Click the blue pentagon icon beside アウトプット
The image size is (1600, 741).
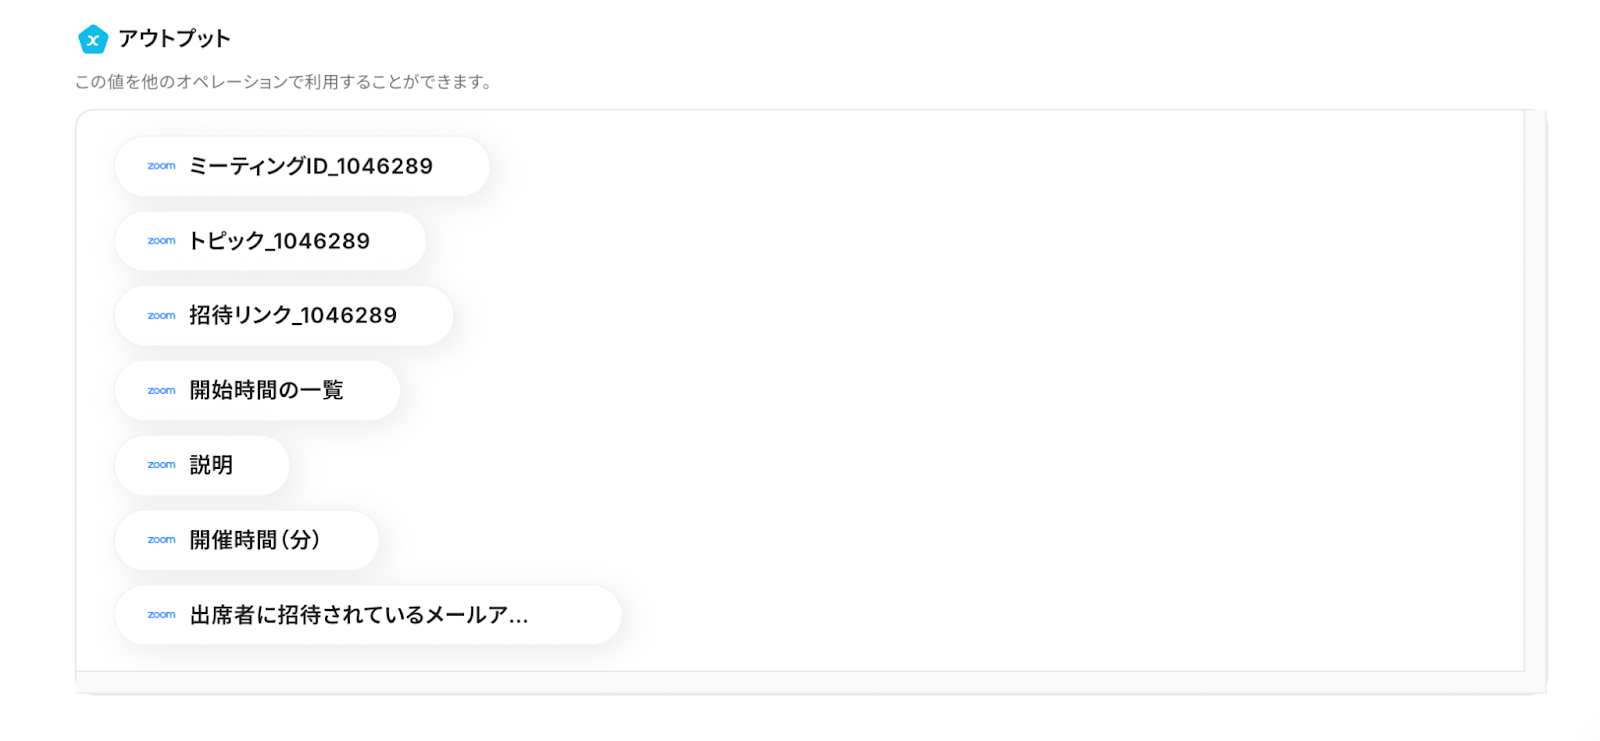[93, 40]
